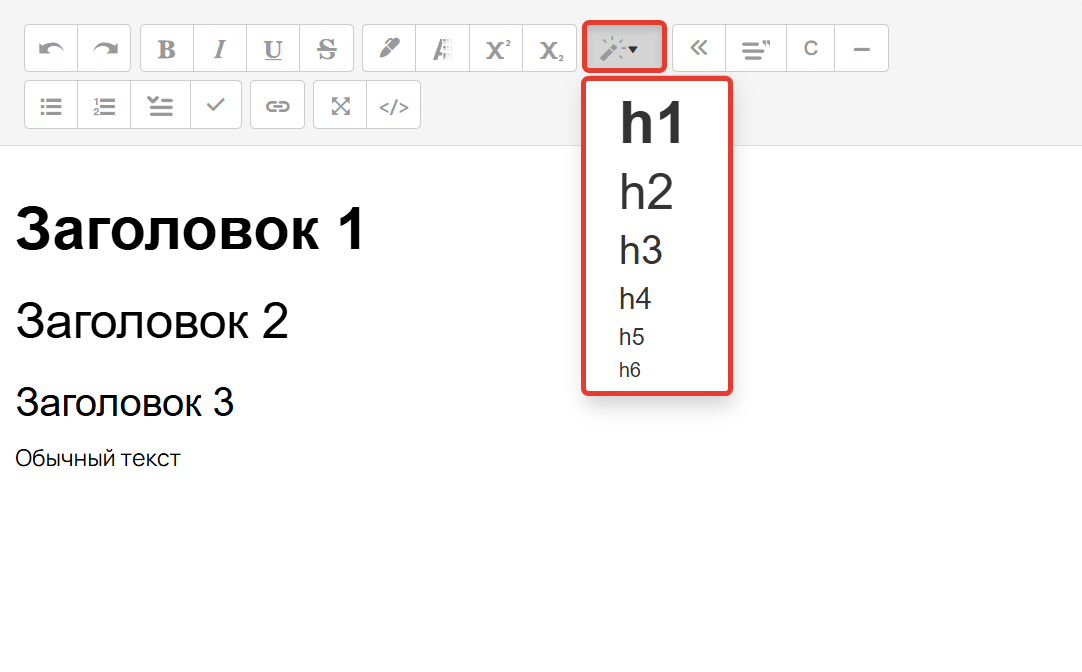Toggle subscript formatting

(549, 48)
